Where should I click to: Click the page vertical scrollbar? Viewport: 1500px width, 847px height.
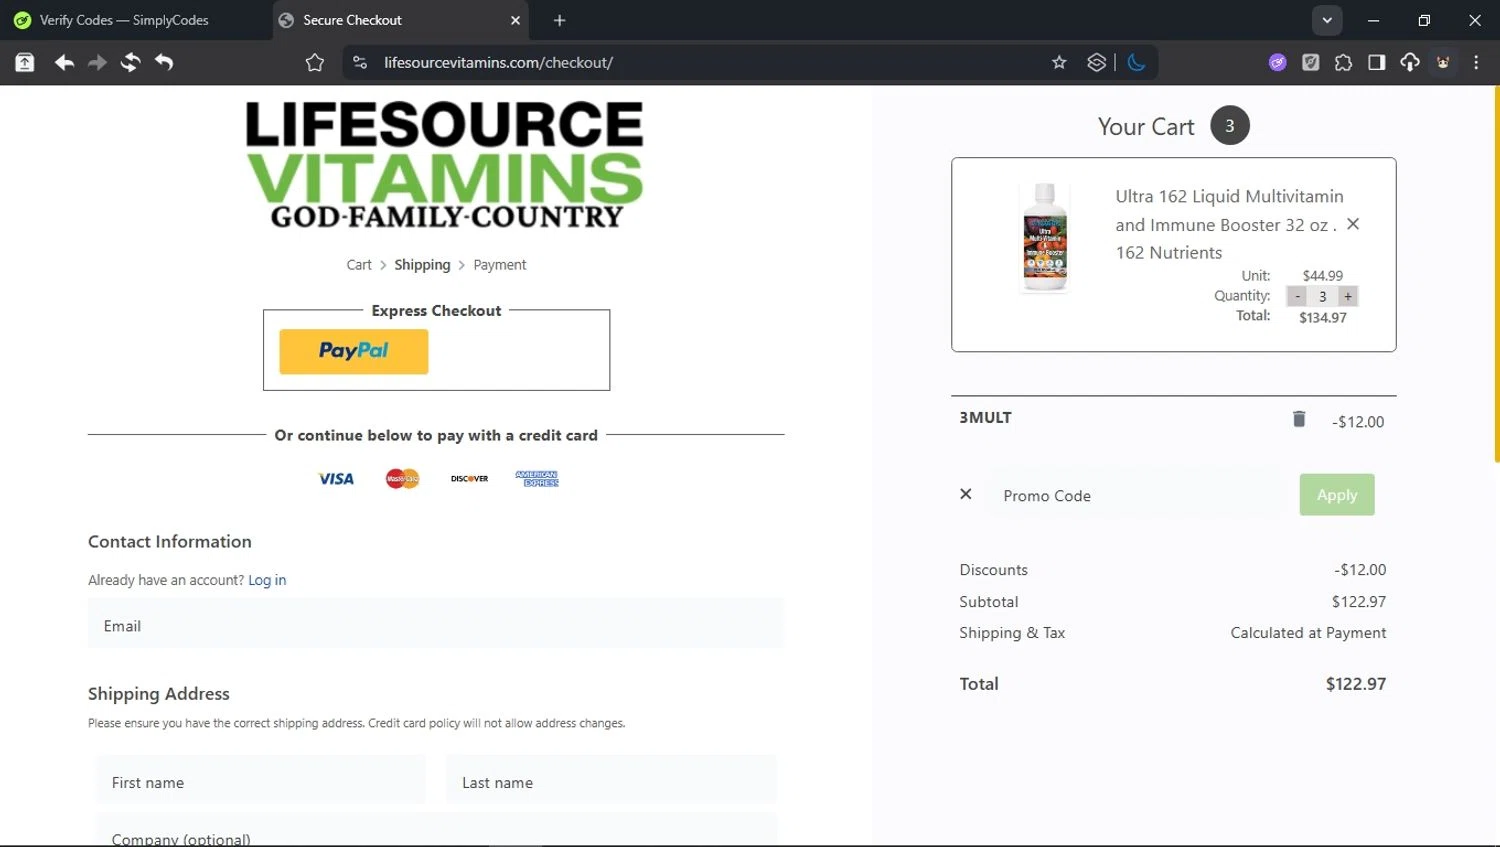(x=1496, y=273)
